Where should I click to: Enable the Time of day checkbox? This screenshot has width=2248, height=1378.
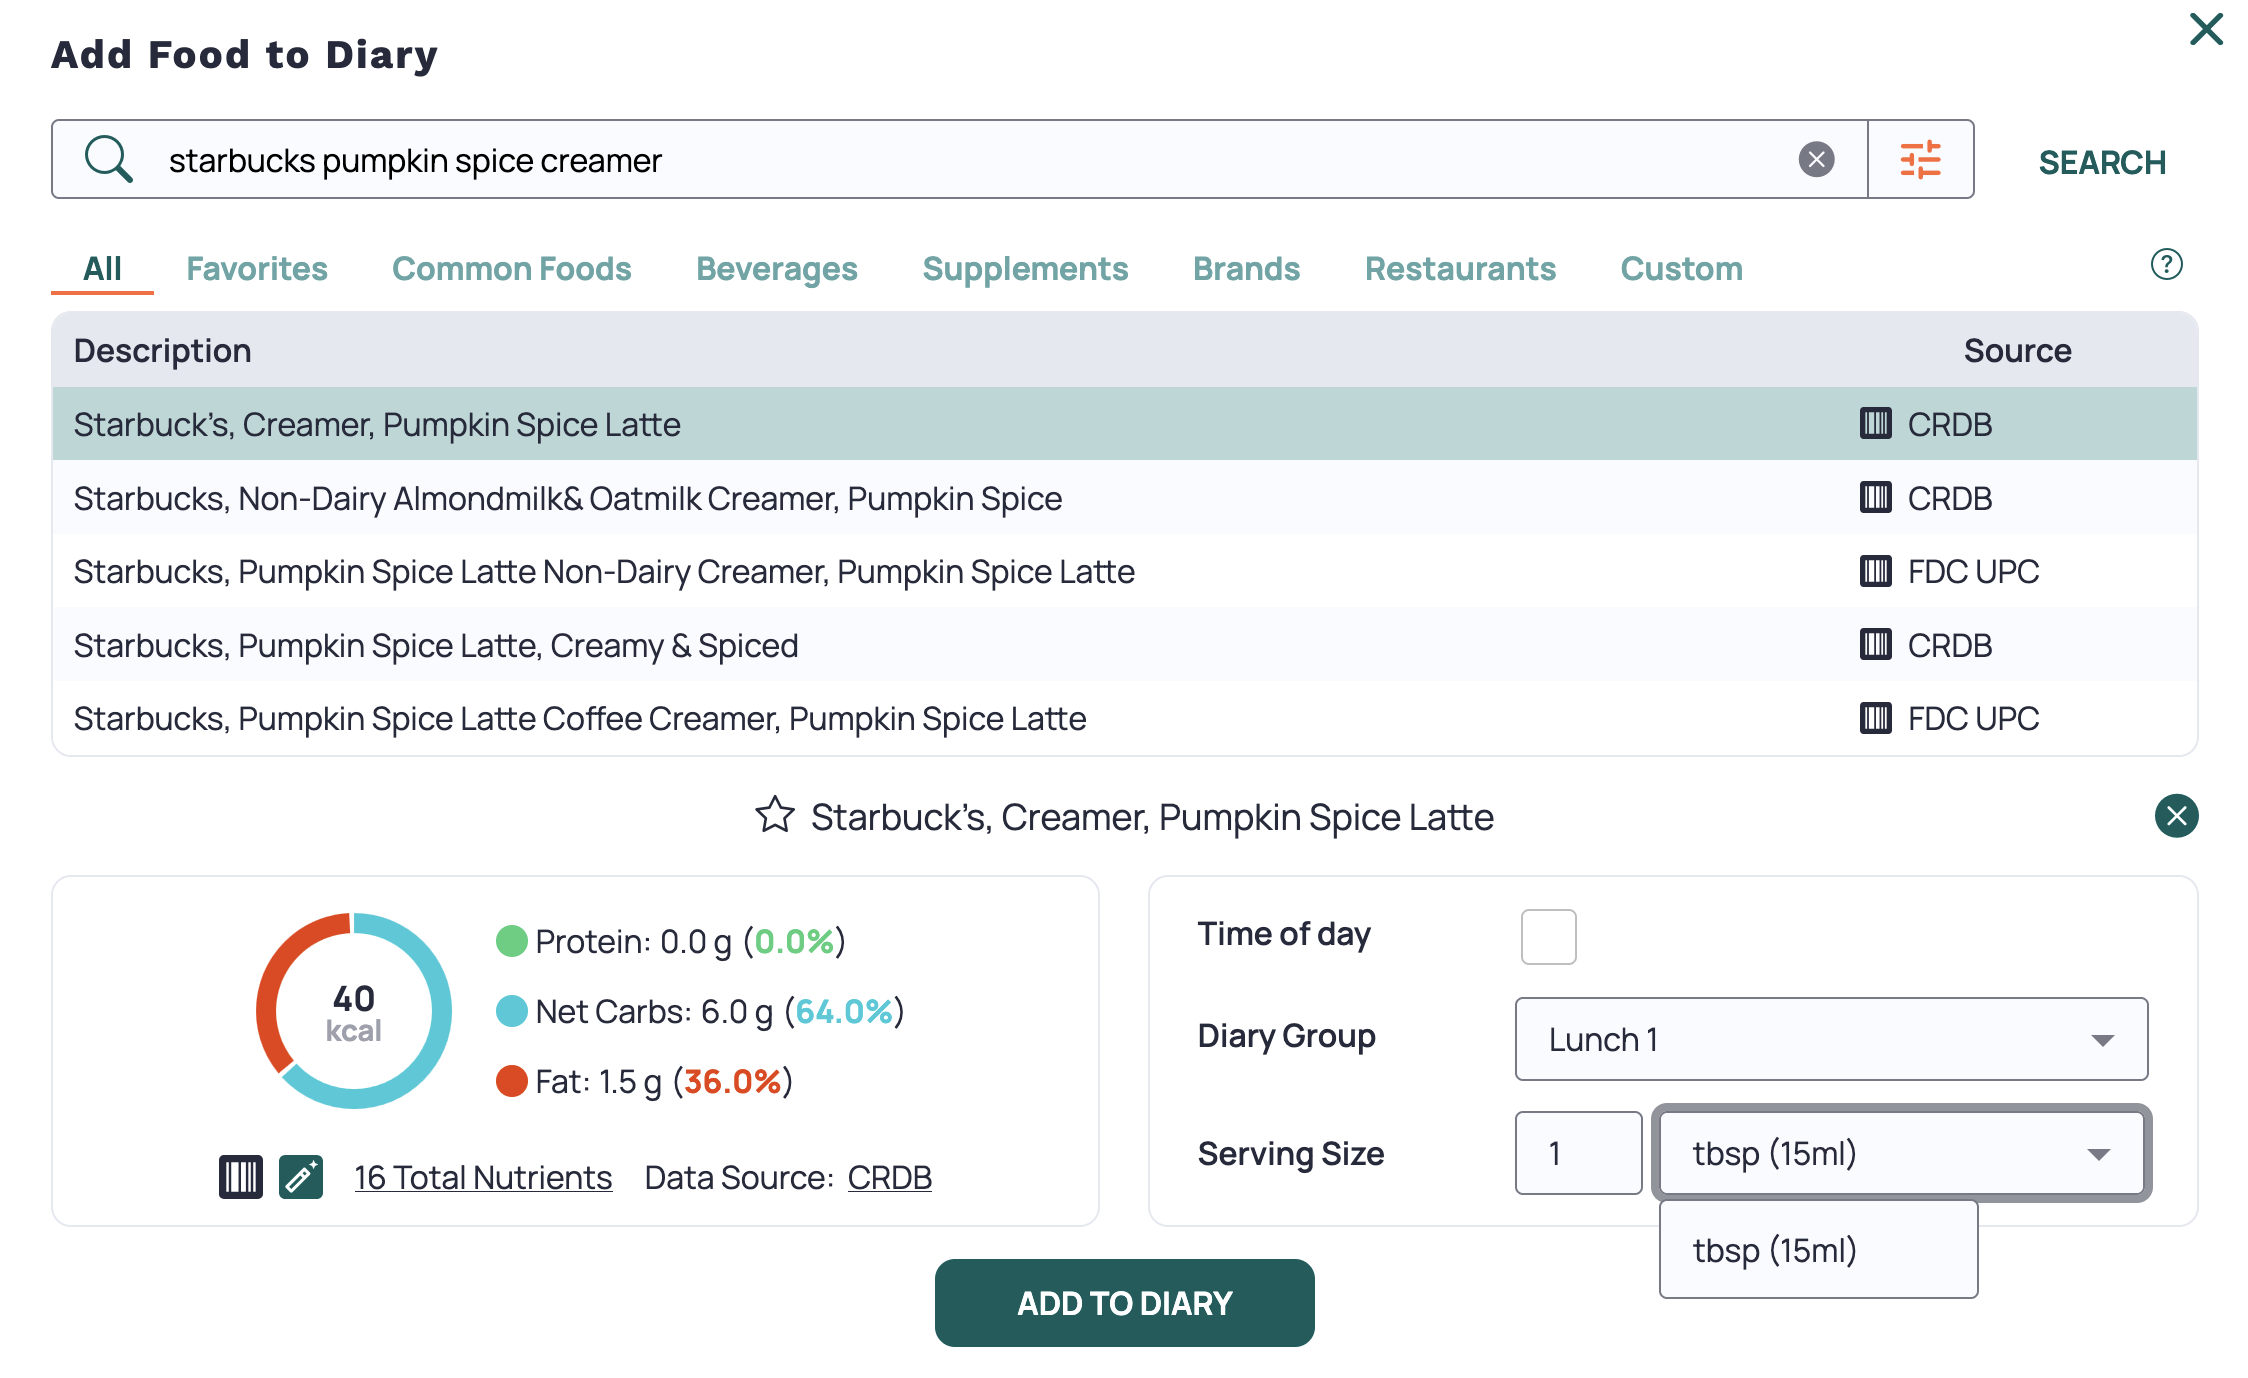[x=1548, y=935]
